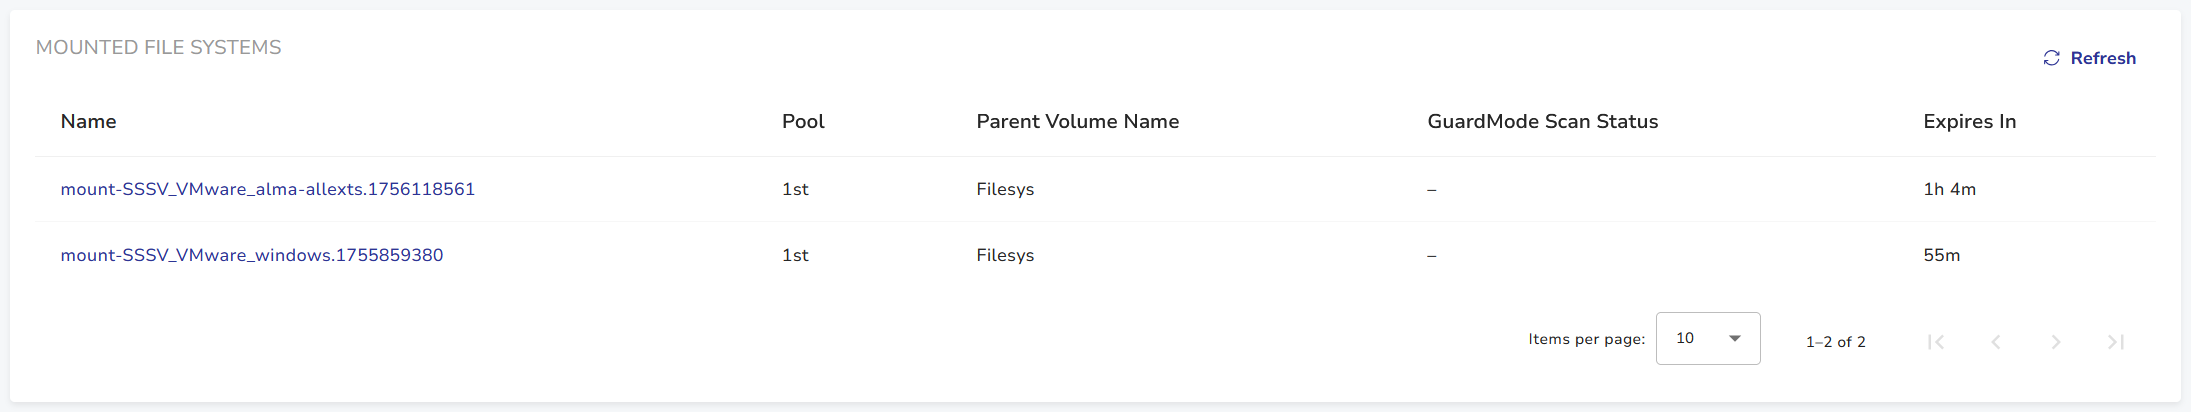Select the Filesys cell in windows row

click(1005, 255)
